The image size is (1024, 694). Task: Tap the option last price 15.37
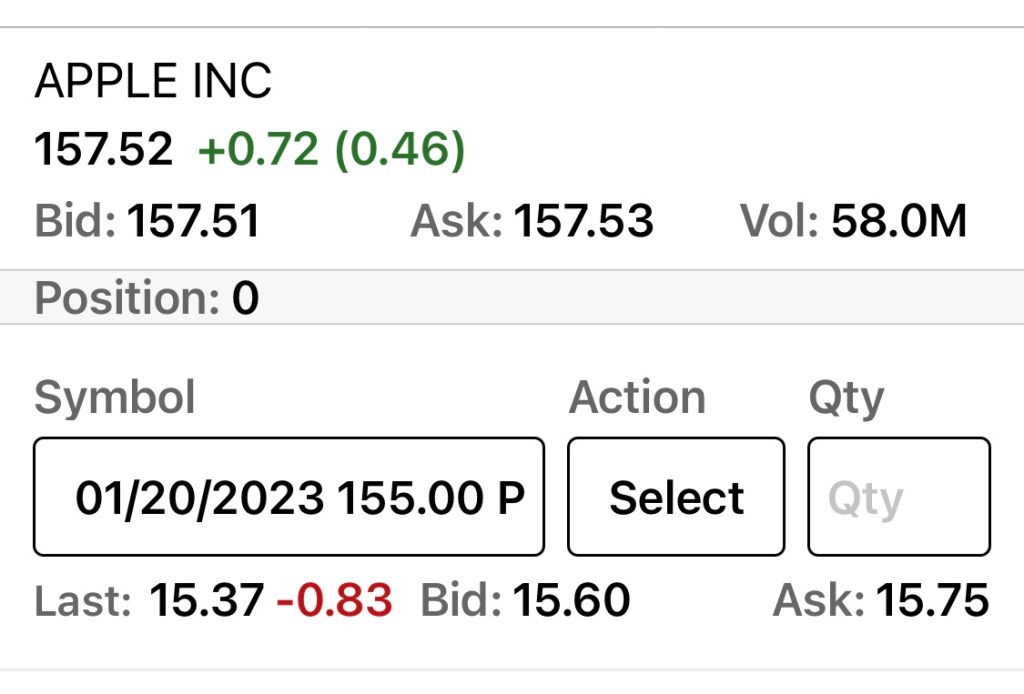point(206,601)
